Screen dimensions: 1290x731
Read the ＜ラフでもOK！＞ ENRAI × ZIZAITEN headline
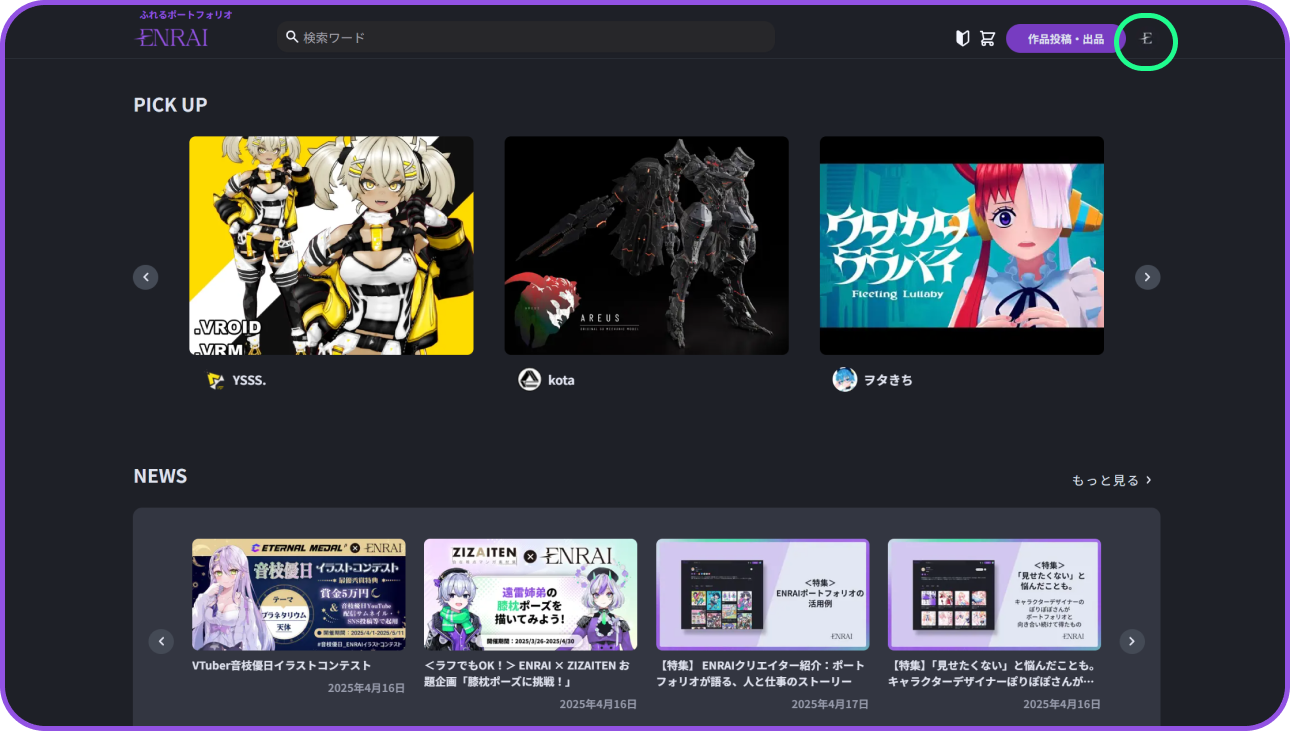click(528, 674)
